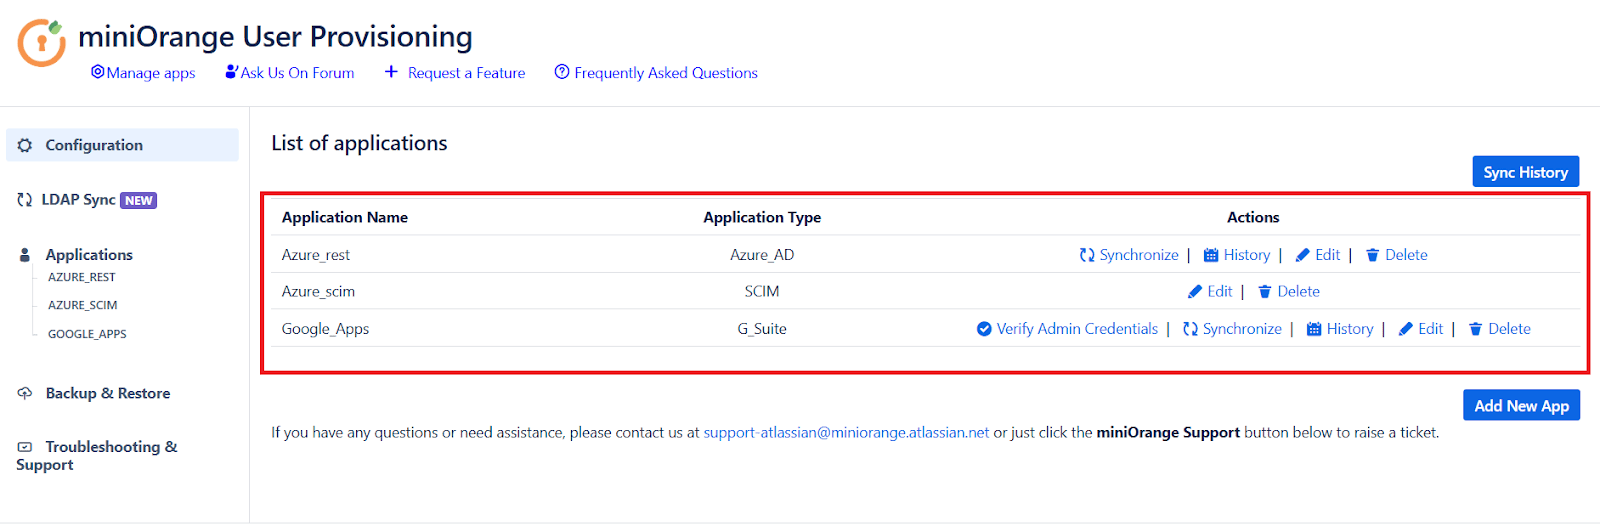Image resolution: width=1600 pixels, height=526 pixels.
Task: Click History text for Azure_rest
Action: [1247, 255]
